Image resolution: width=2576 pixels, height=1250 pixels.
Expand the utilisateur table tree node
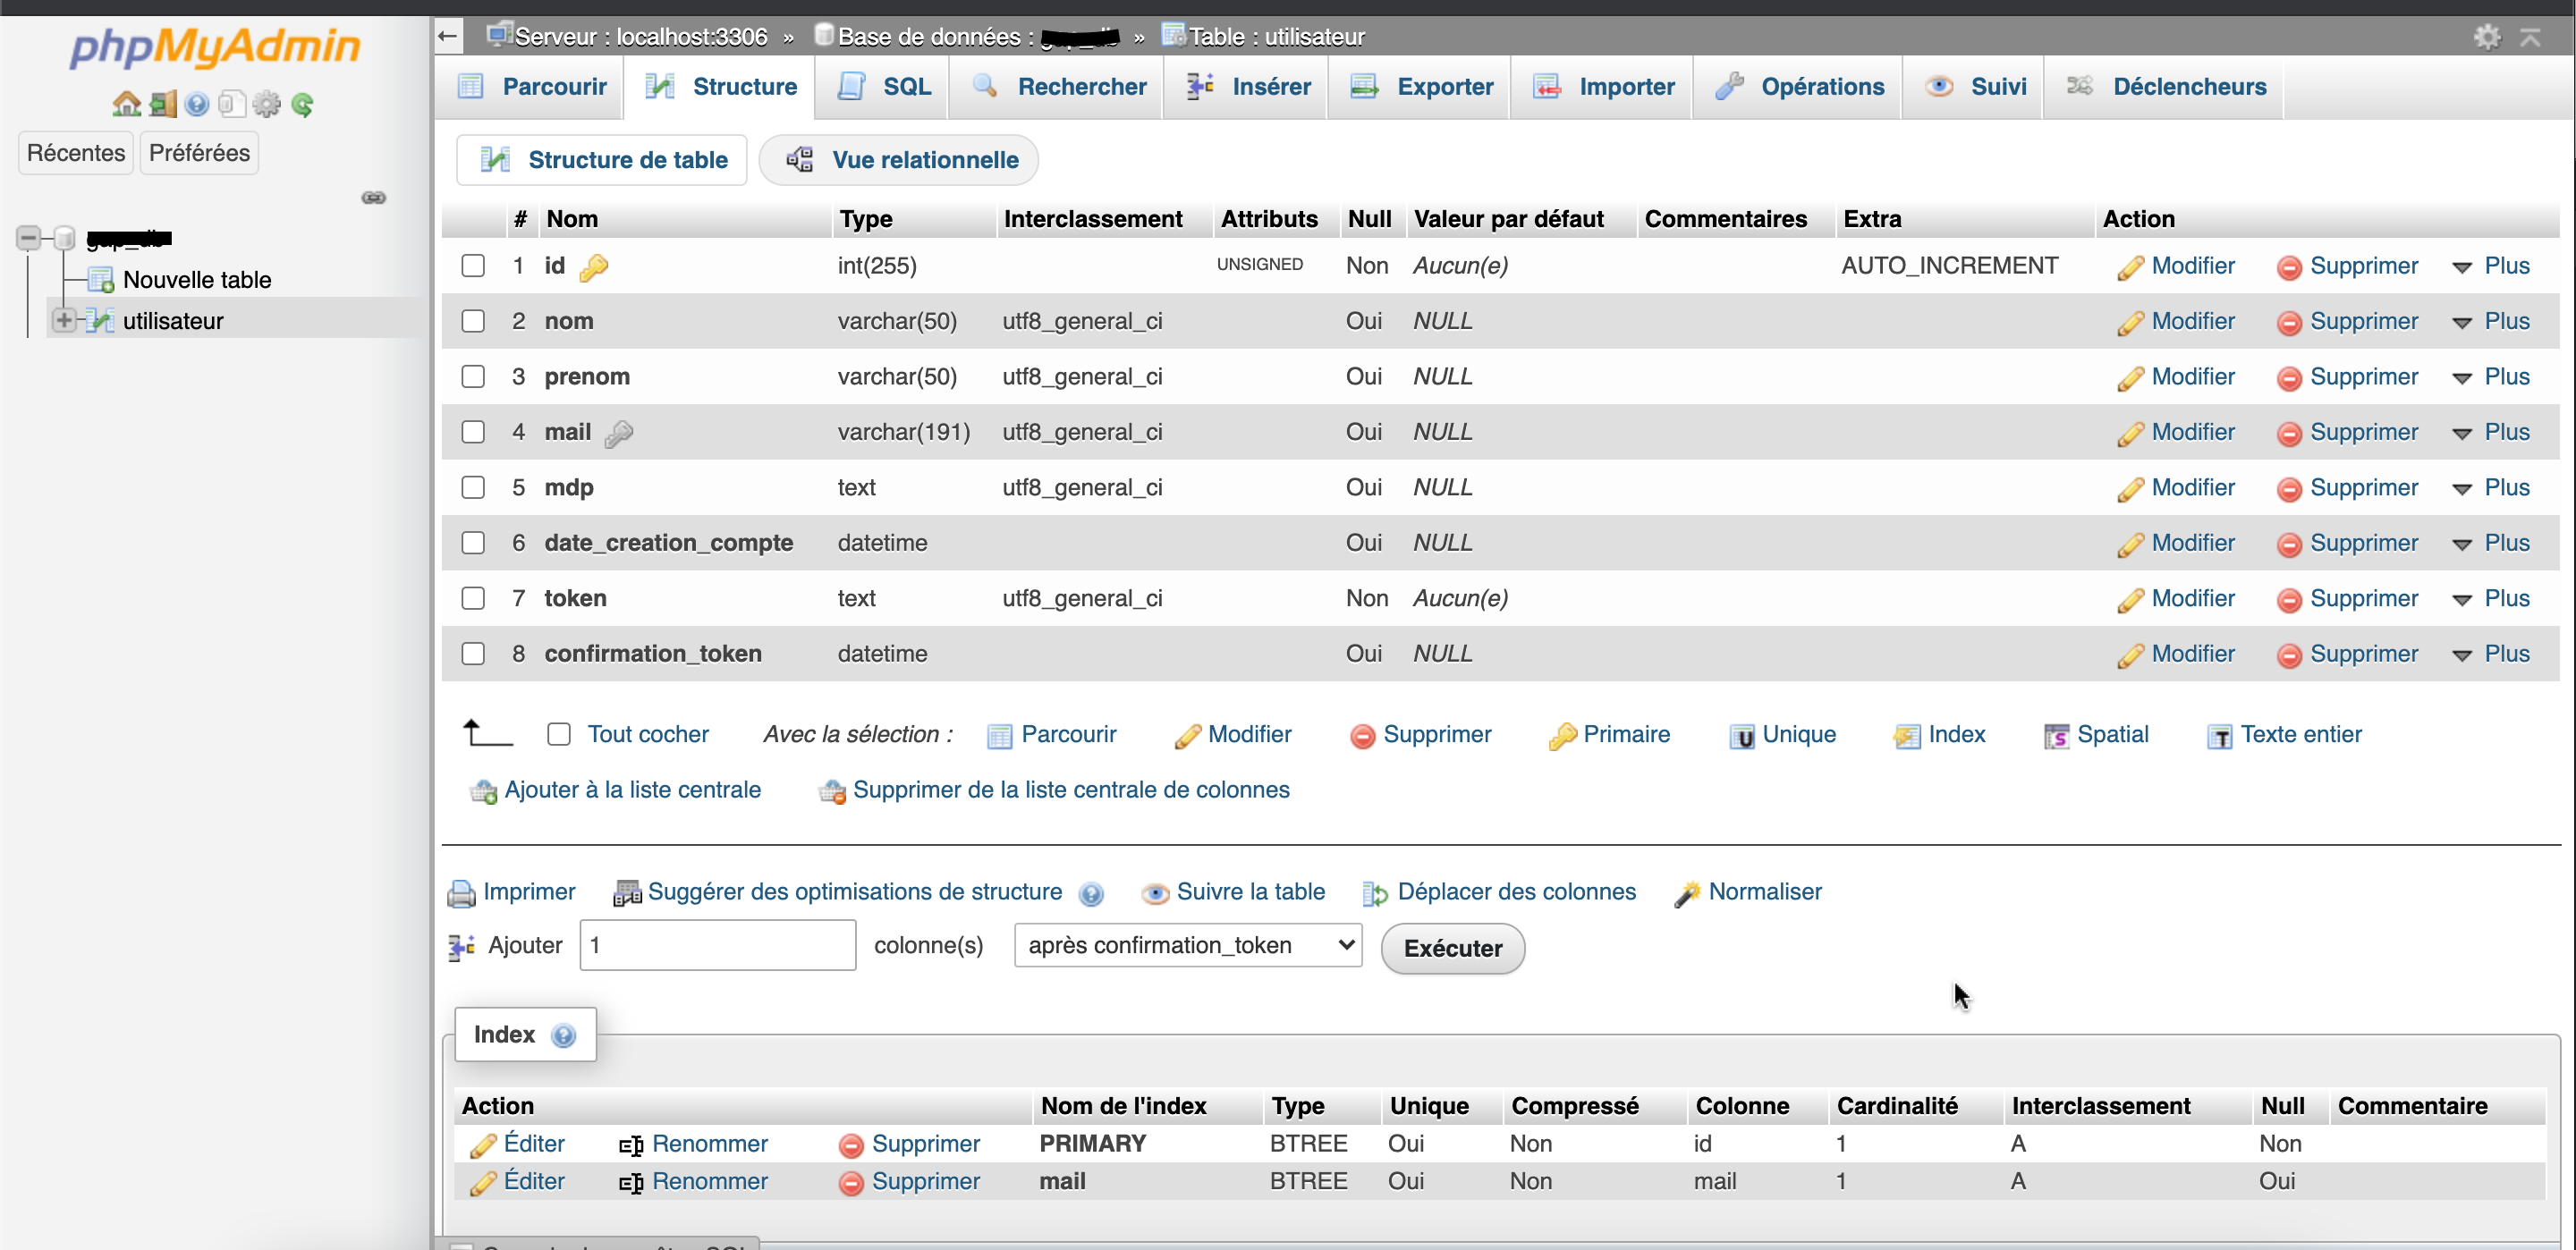tap(63, 321)
